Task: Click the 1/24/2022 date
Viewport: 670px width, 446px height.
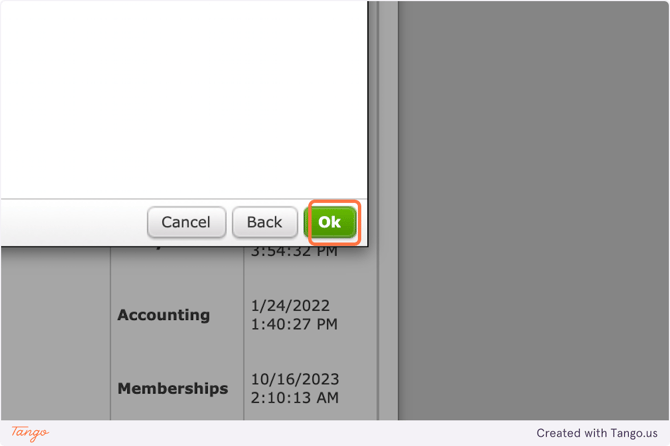Action: 292,306
